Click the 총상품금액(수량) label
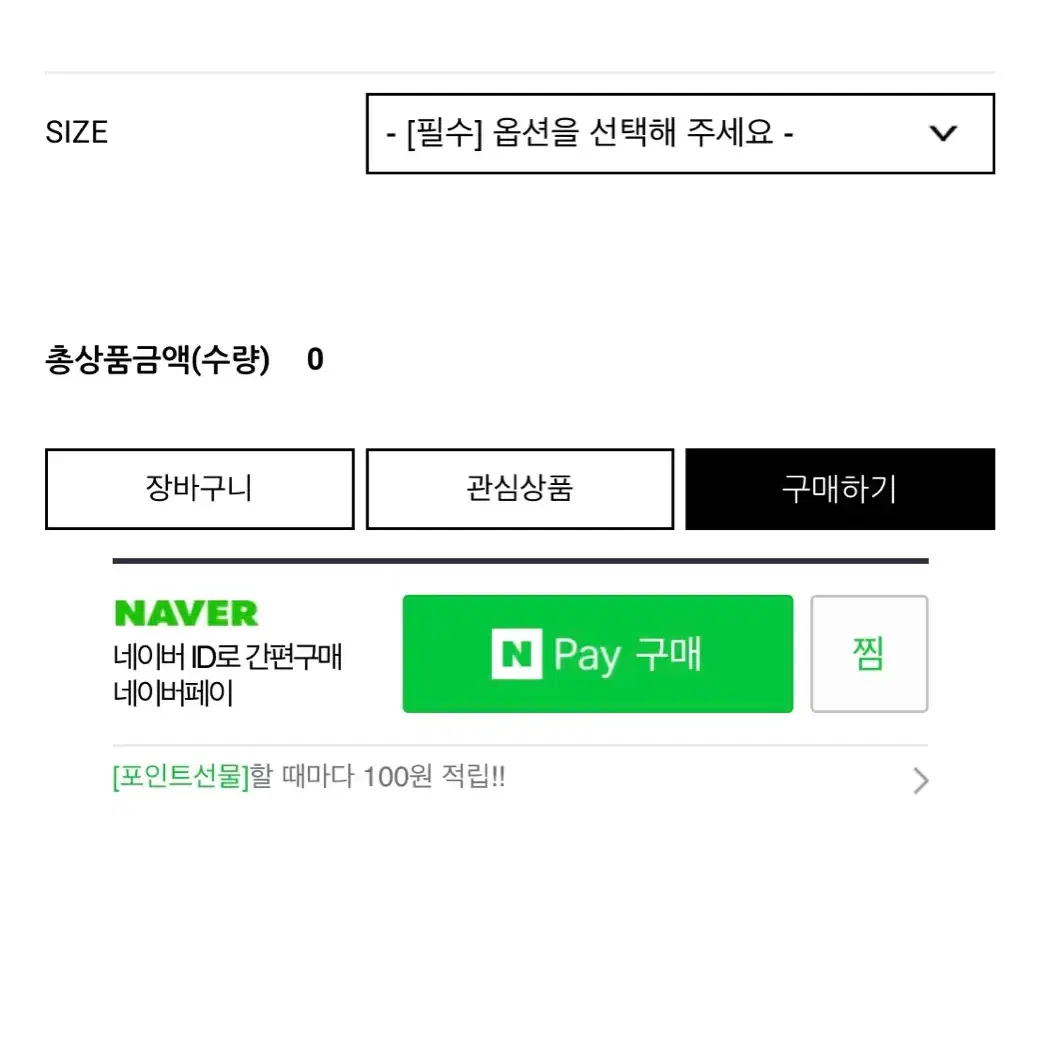Screen dimensions: 1047x1047 pos(158,359)
